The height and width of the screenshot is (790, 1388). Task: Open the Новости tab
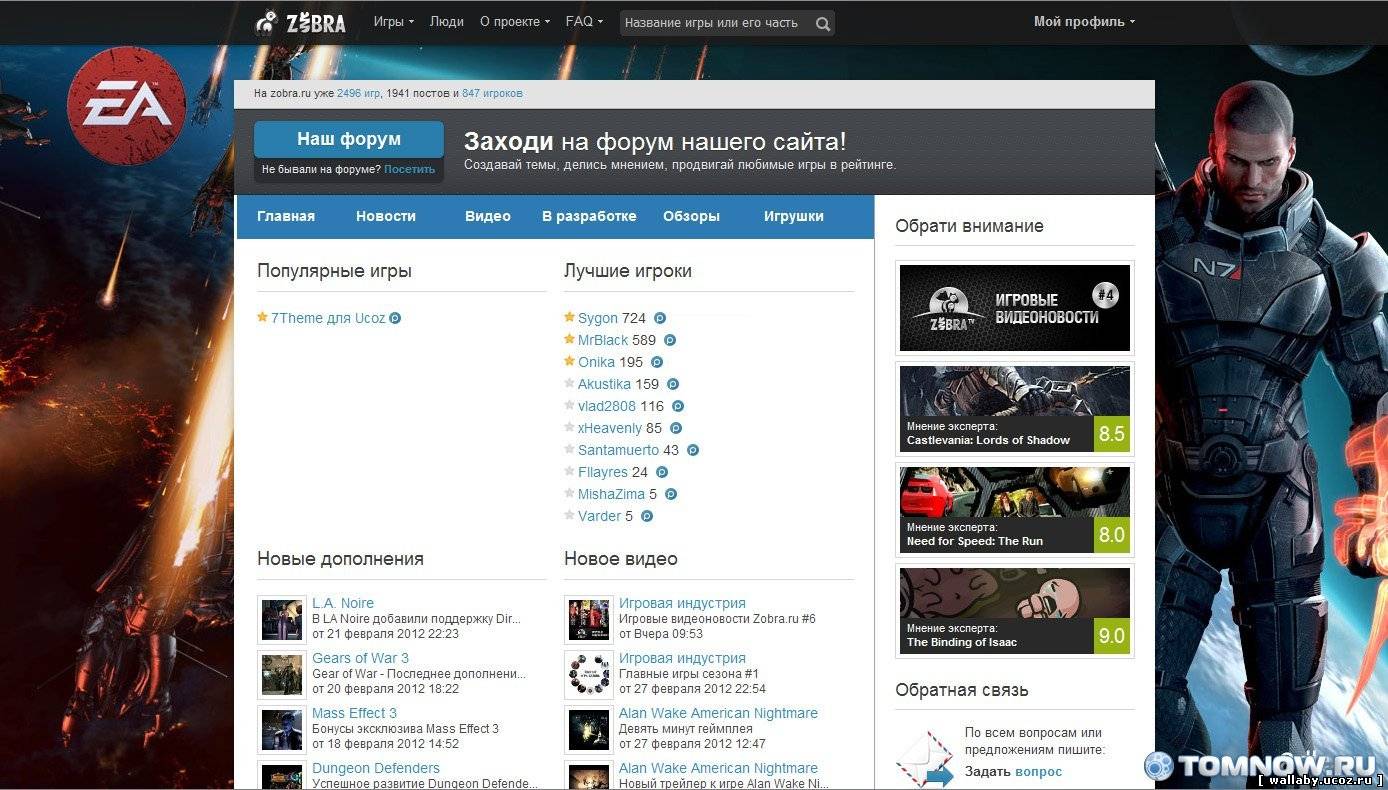pos(386,216)
